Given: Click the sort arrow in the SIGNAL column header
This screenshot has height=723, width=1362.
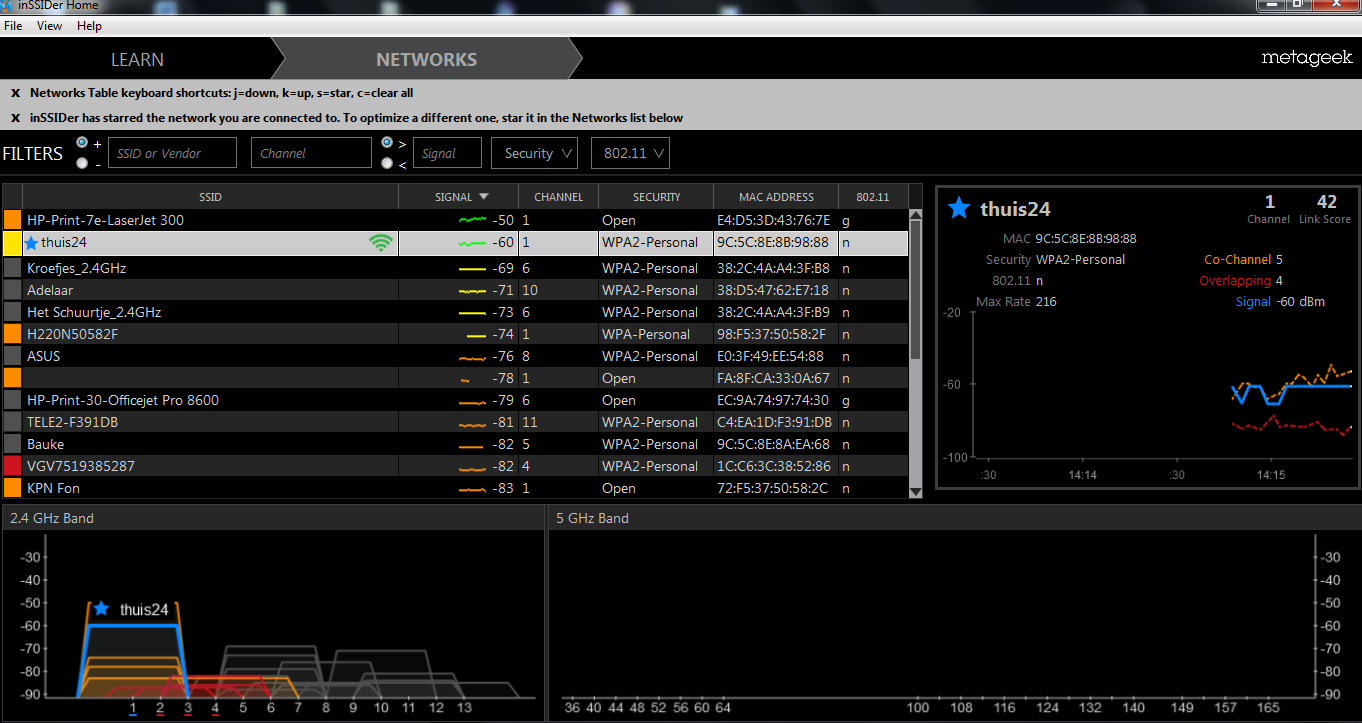Looking at the screenshot, I should (x=484, y=197).
